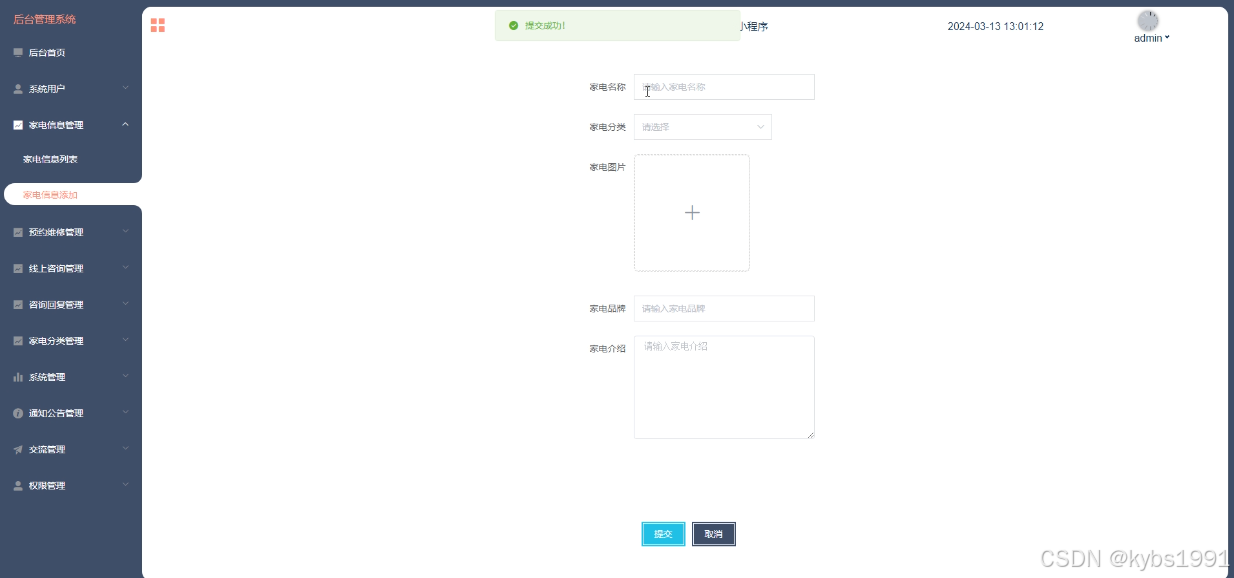
Task: Expand the 权限管理 chevron
Action: click(125, 484)
